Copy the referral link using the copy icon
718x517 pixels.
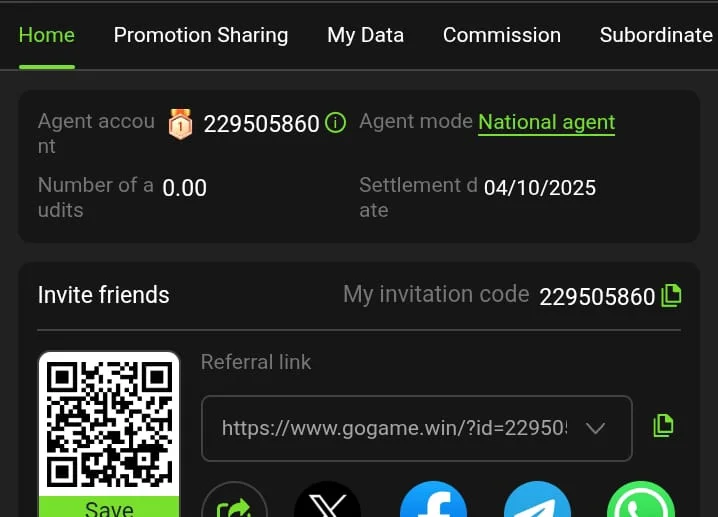click(x=663, y=425)
